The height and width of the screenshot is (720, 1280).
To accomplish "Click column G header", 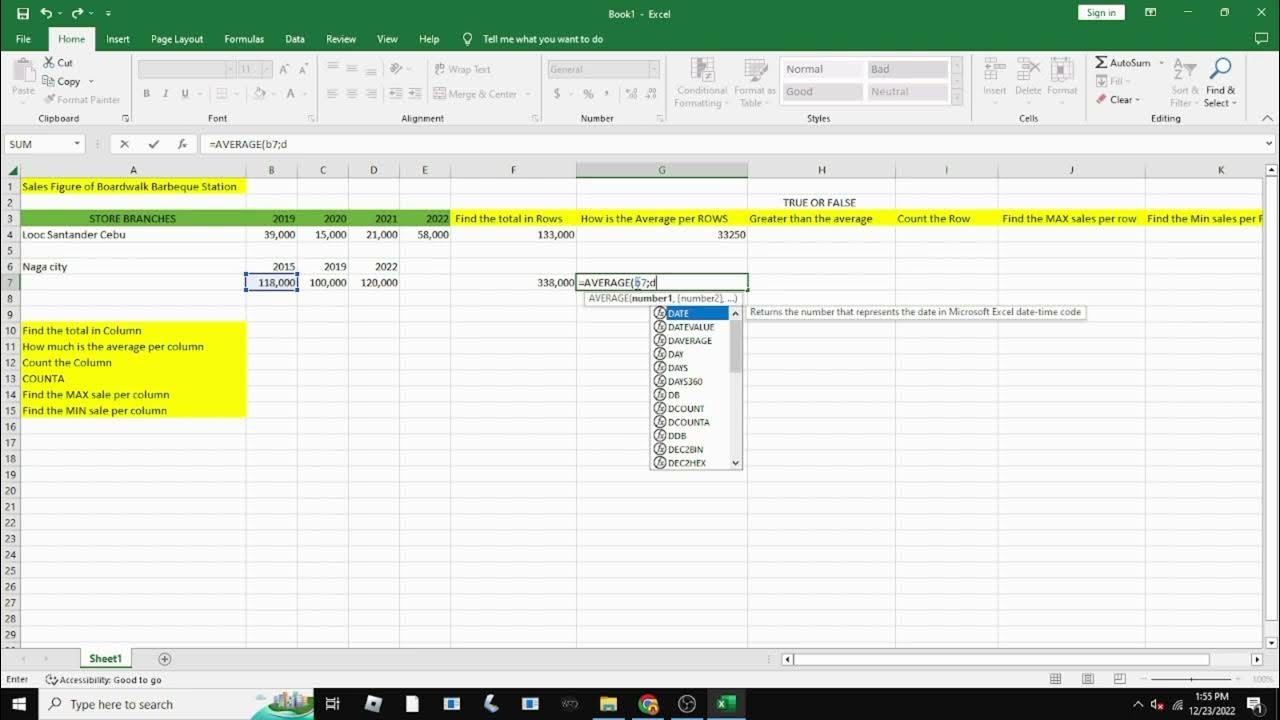I will coord(661,170).
